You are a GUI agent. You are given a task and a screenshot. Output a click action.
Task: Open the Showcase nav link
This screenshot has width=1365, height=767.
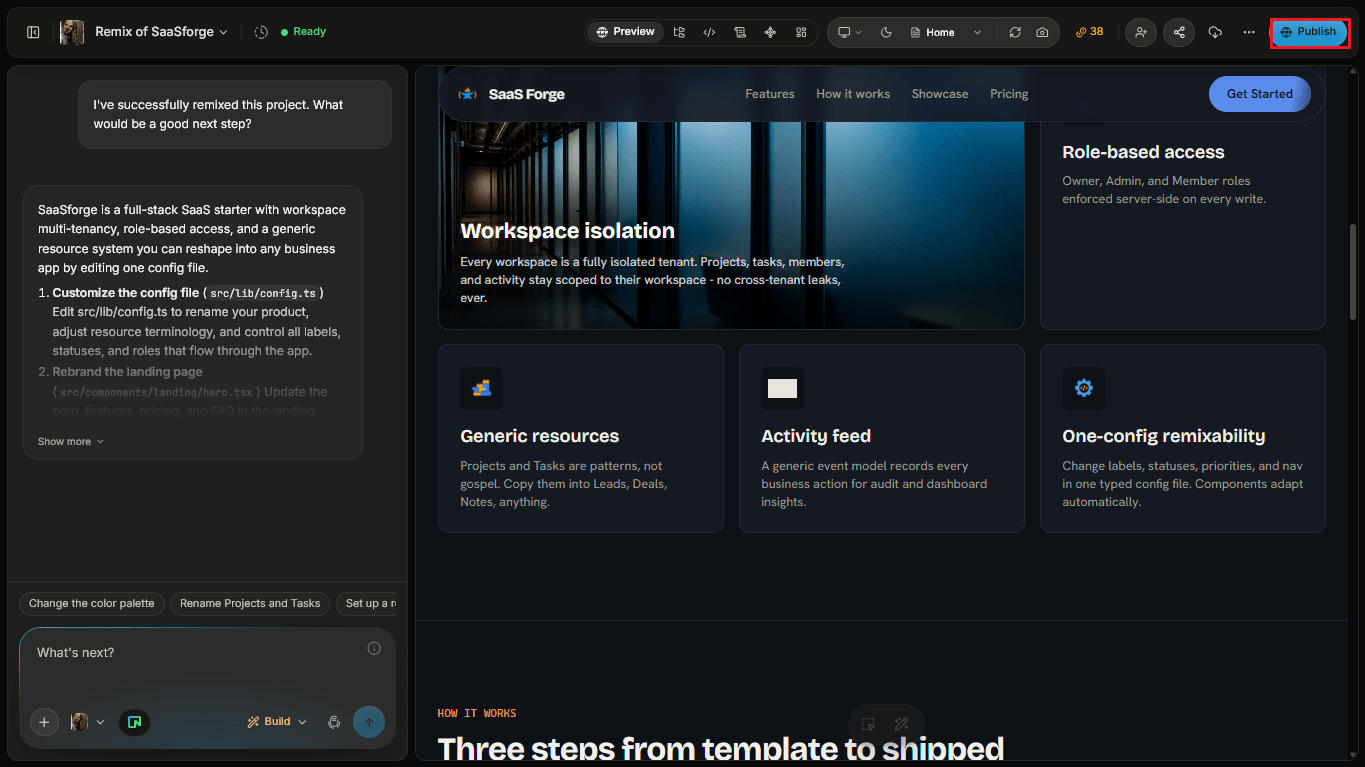click(x=940, y=94)
